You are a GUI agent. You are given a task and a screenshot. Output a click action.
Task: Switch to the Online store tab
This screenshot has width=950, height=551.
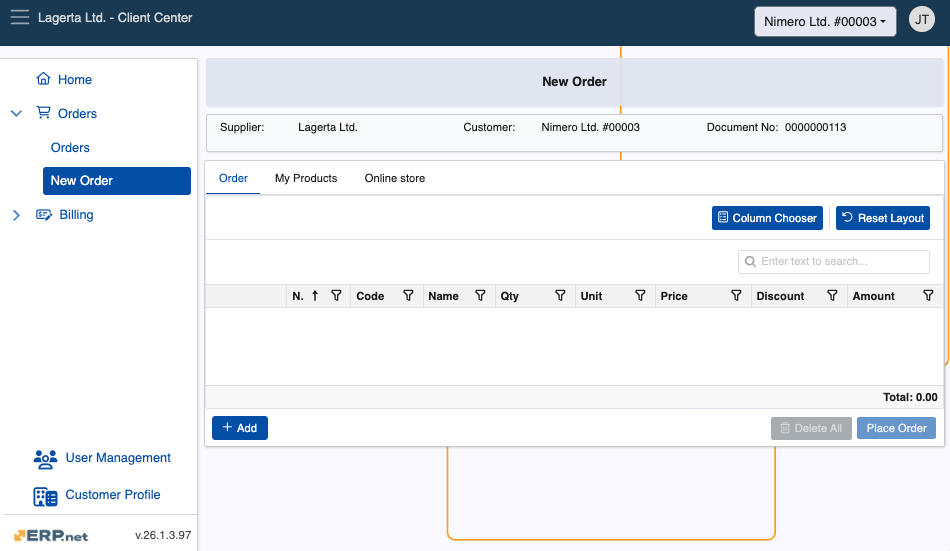[x=395, y=178]
